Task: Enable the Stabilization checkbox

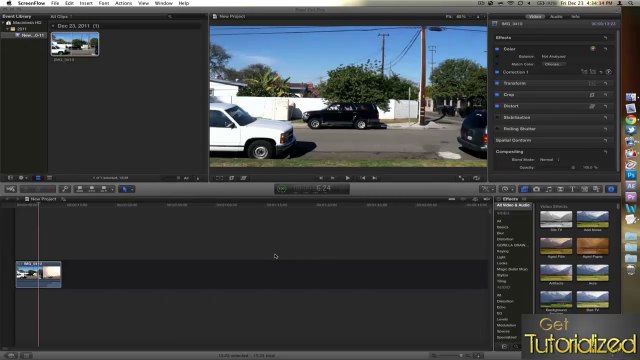Action: coord(497,118)
